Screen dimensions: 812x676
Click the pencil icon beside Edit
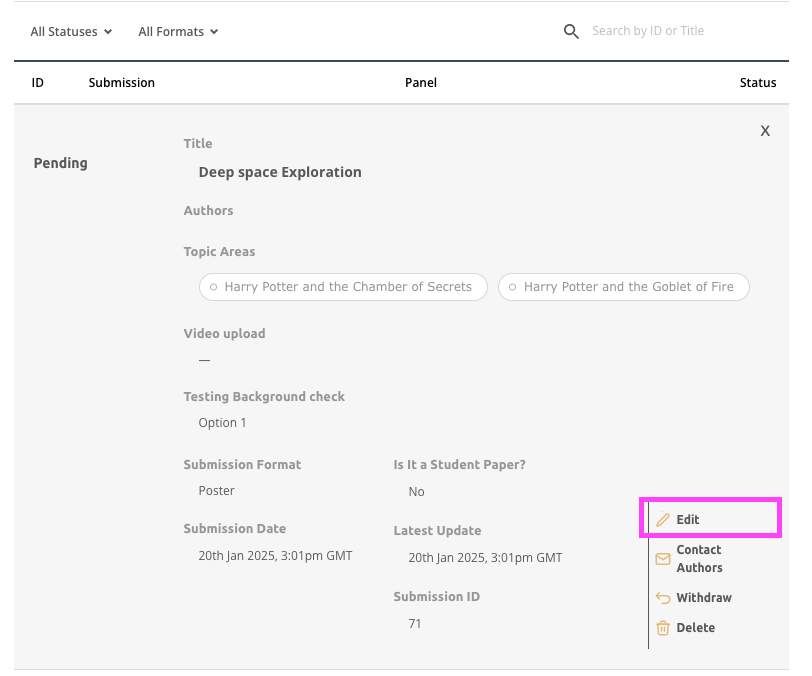(662, 520)
